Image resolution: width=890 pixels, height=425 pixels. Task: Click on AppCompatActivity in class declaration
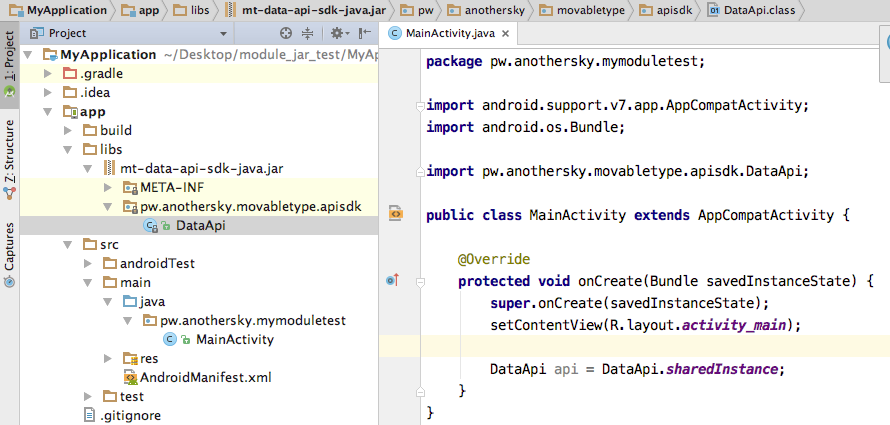pyautogui.click(x=766, y=216)
